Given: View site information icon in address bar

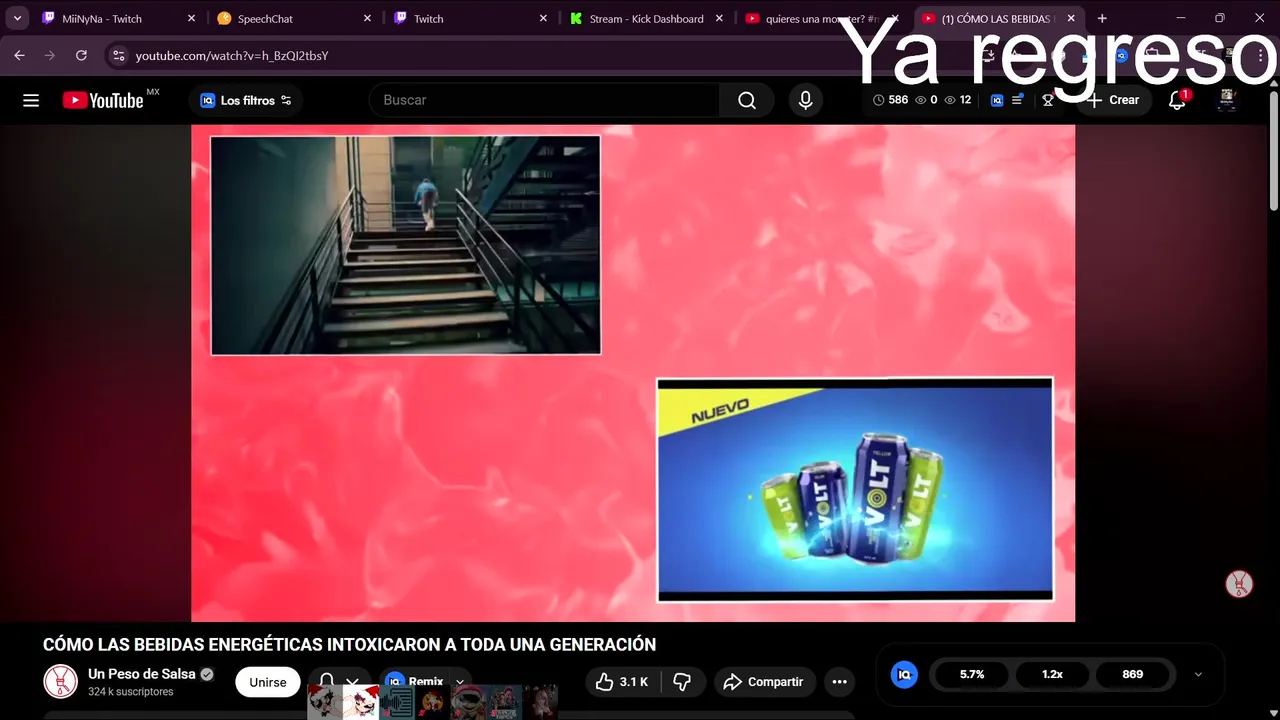Looking at the screenshot, I should coord(118,55).
